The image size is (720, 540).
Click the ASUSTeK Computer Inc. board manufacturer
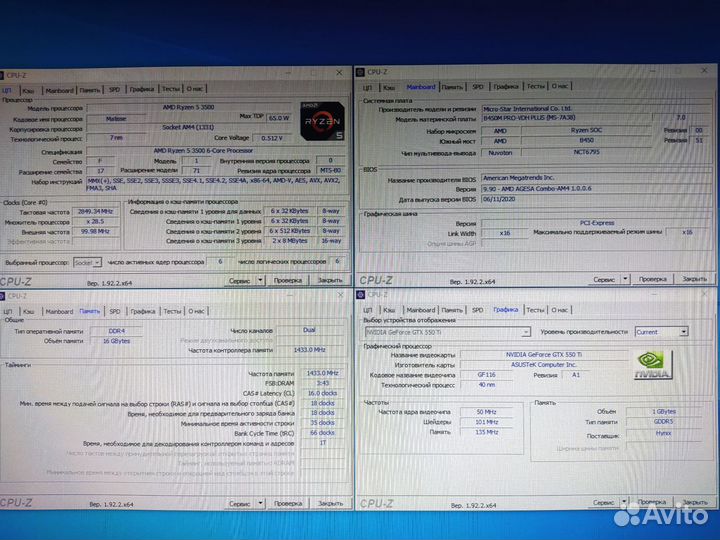point(544,365)
